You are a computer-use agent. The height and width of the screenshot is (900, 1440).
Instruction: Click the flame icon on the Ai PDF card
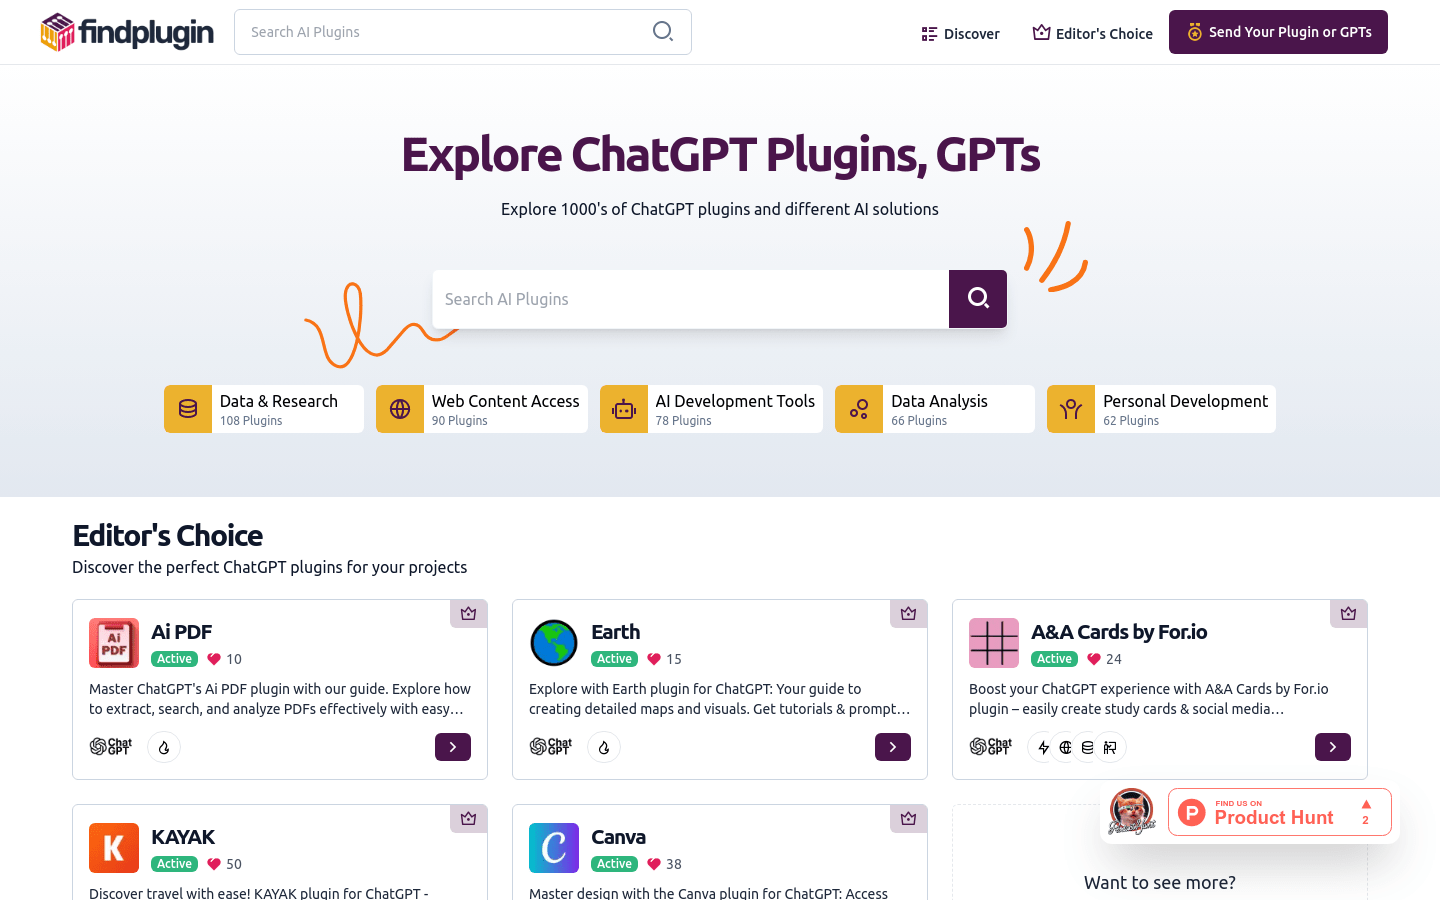[x=164, y=747]
